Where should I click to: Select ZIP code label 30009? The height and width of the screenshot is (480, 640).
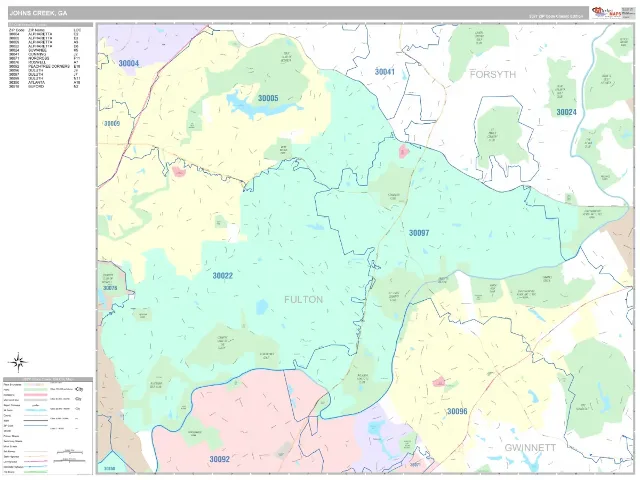(x=112, y=123)
